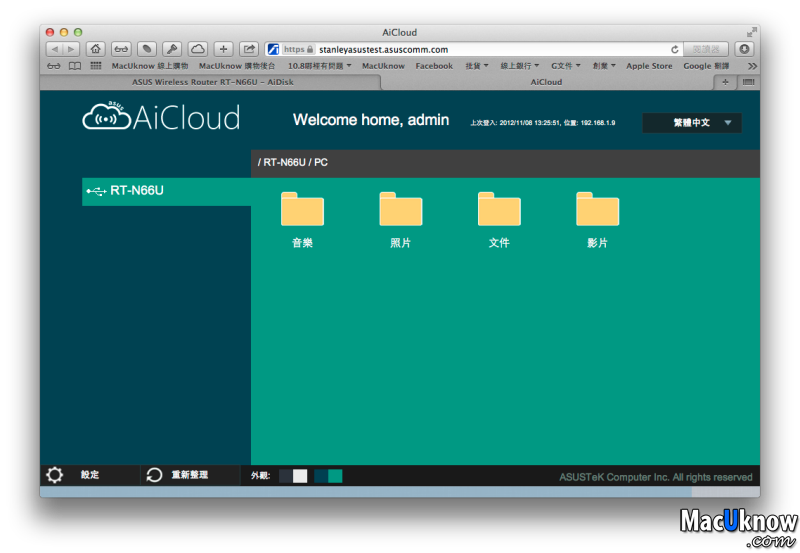Viewport: 800px width, 553px height.
Task: Click the Safari share button
Action: [x=249, y=49]
